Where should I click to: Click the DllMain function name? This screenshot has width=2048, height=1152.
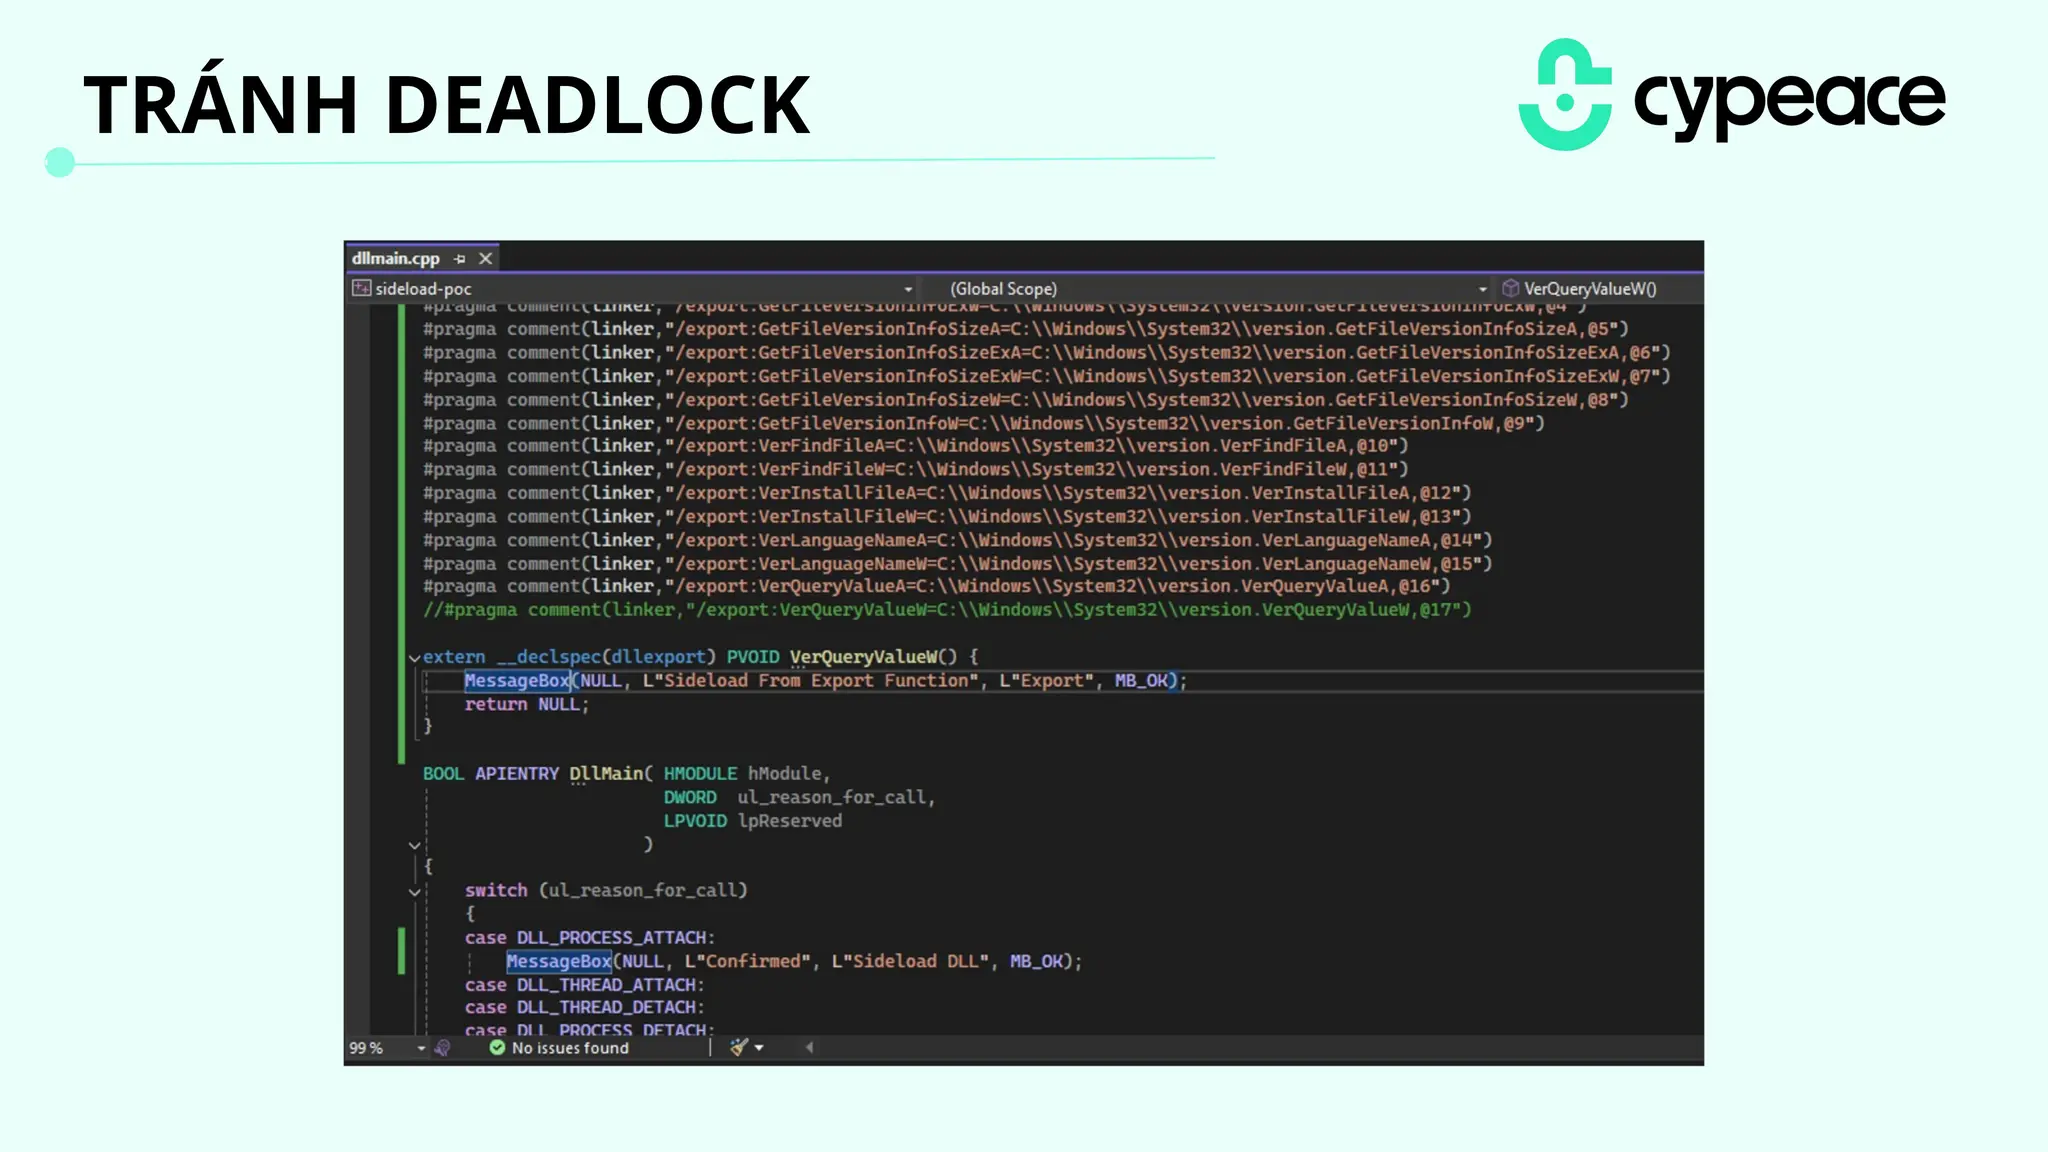pos(607,774)
